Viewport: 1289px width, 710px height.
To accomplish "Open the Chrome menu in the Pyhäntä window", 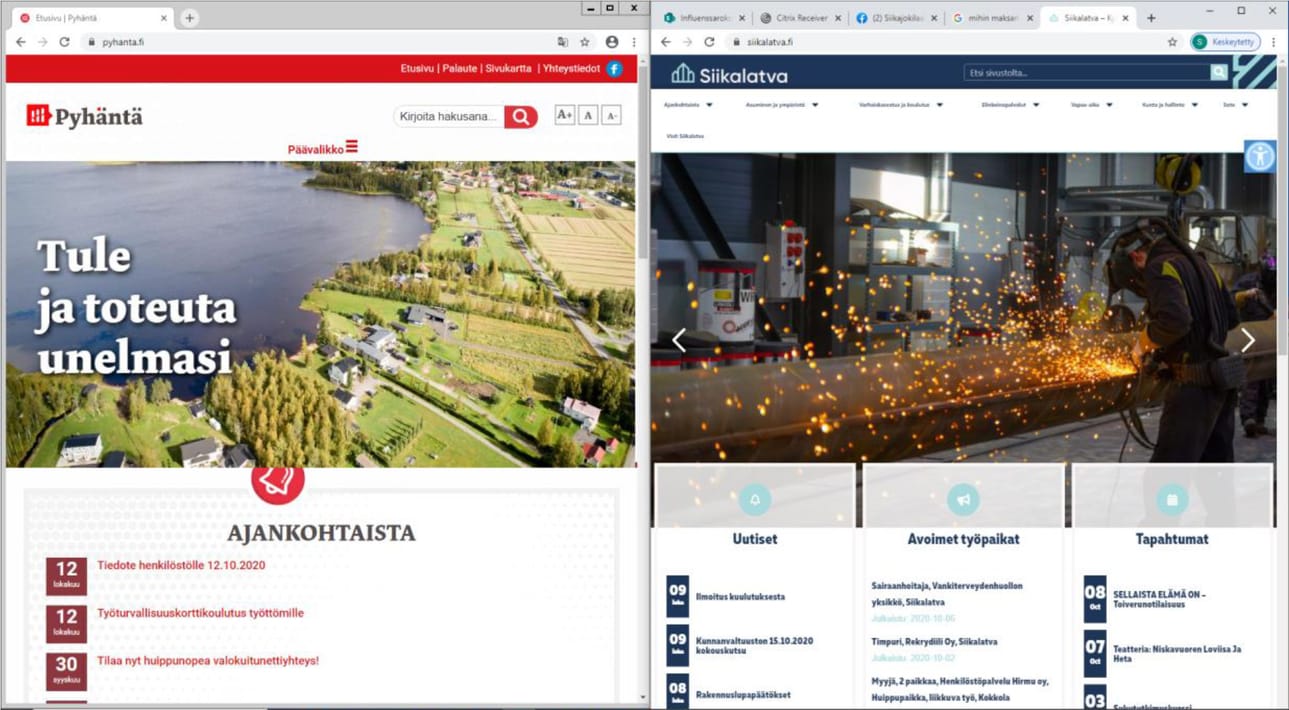I will click(634, 42).
